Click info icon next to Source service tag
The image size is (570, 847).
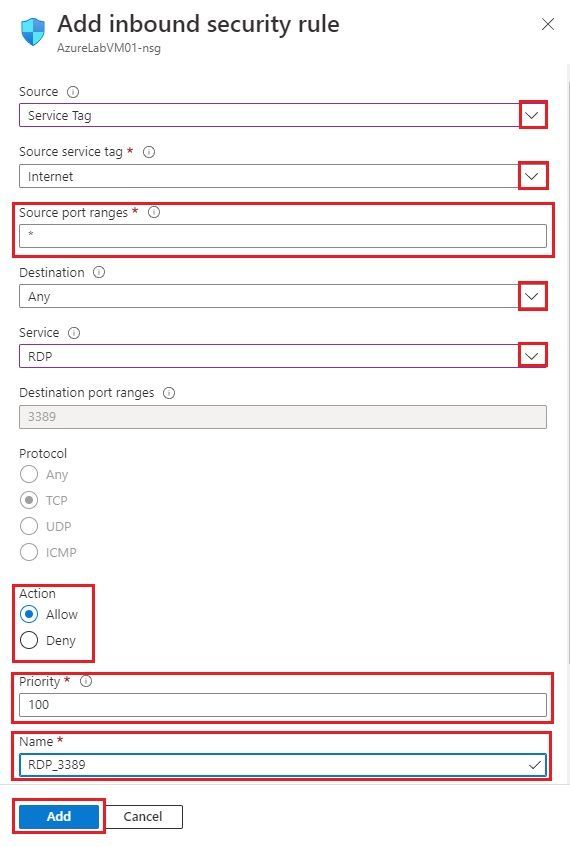[149, 152]
